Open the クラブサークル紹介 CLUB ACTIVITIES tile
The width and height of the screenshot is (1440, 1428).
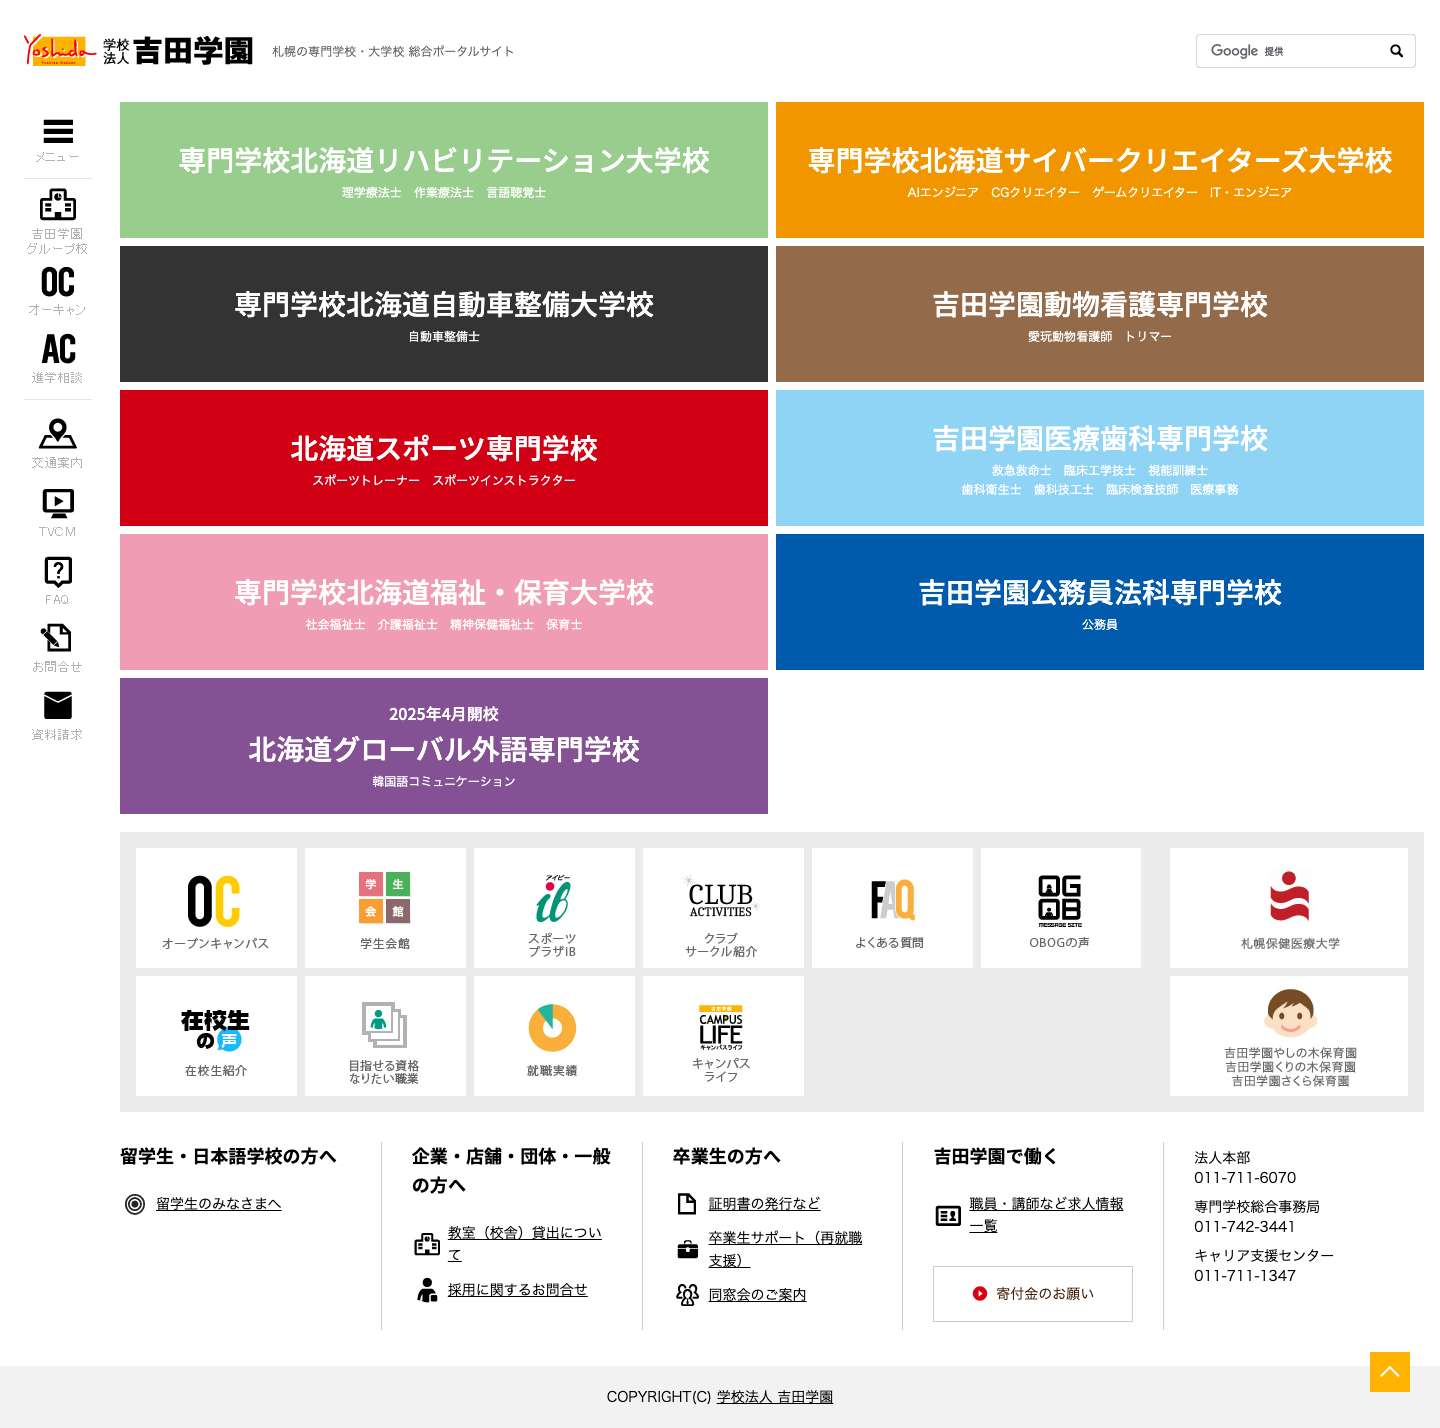(722, 907)
